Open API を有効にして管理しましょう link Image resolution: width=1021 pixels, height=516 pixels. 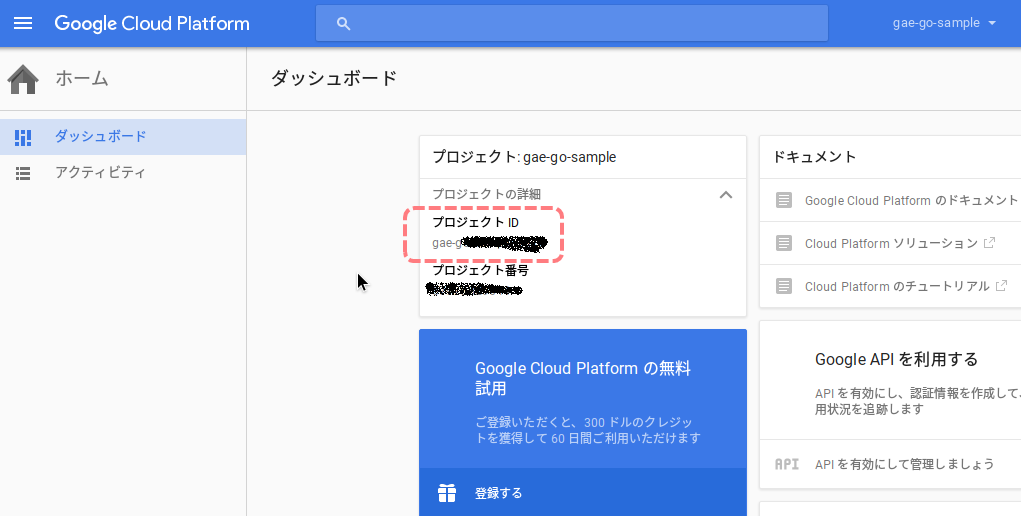coord(904,464)
